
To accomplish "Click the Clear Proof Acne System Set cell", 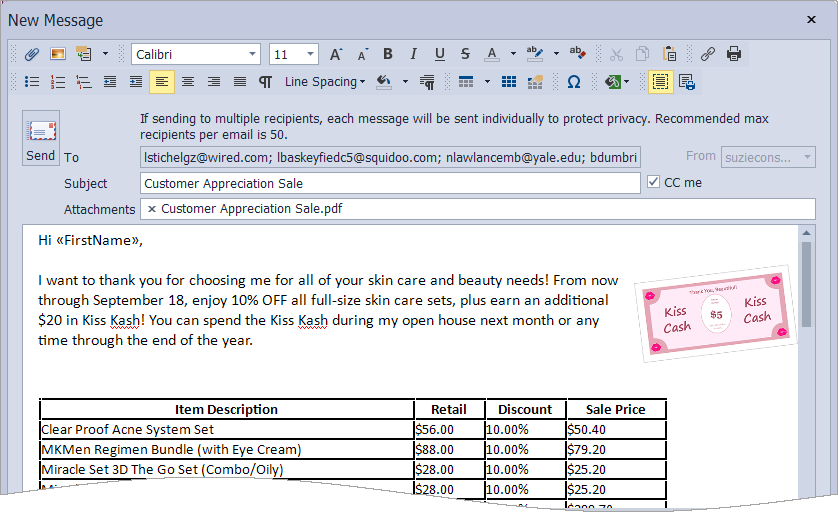I will click(x=227, y=430).
